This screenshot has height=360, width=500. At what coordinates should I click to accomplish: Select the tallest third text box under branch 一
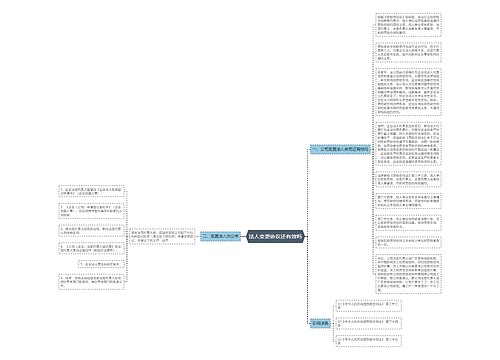click(x=408, y=92)
